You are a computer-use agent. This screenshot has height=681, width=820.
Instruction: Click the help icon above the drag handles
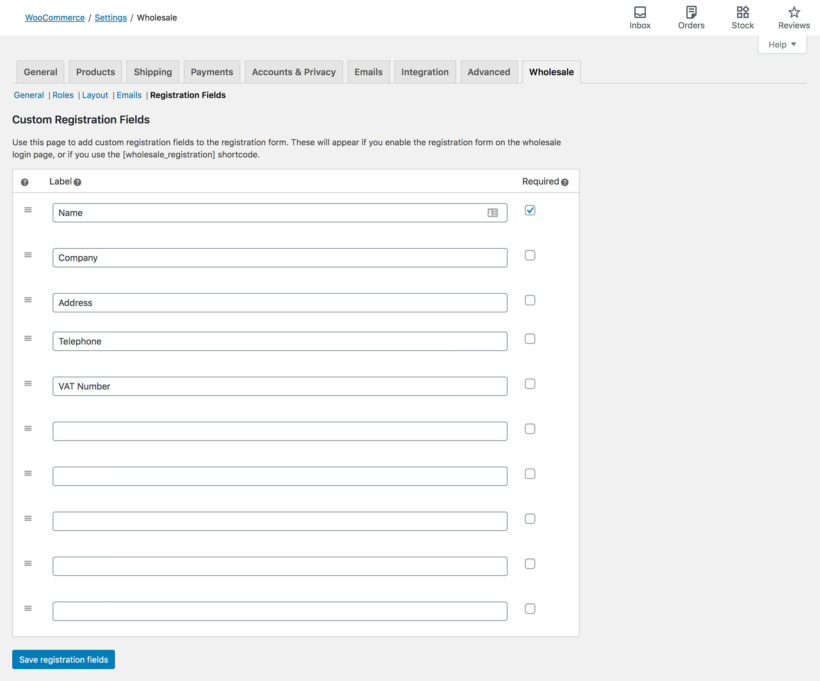click(x=22, y=181)
